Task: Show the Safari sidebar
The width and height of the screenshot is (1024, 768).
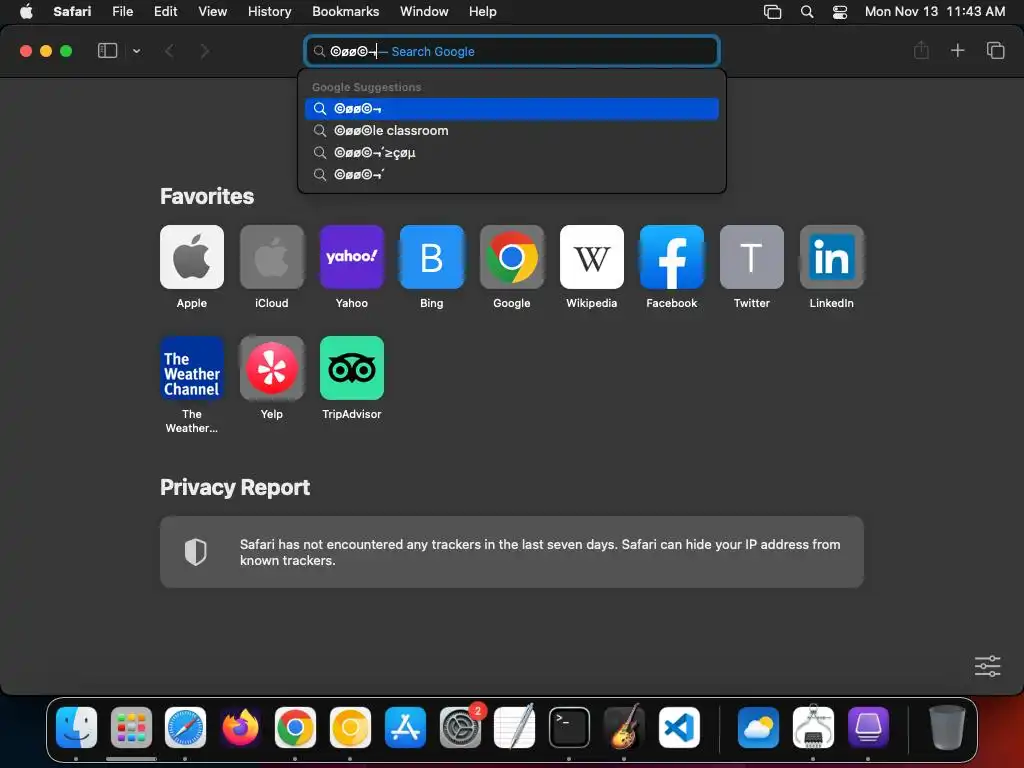Action: click(x=107, y=51)
